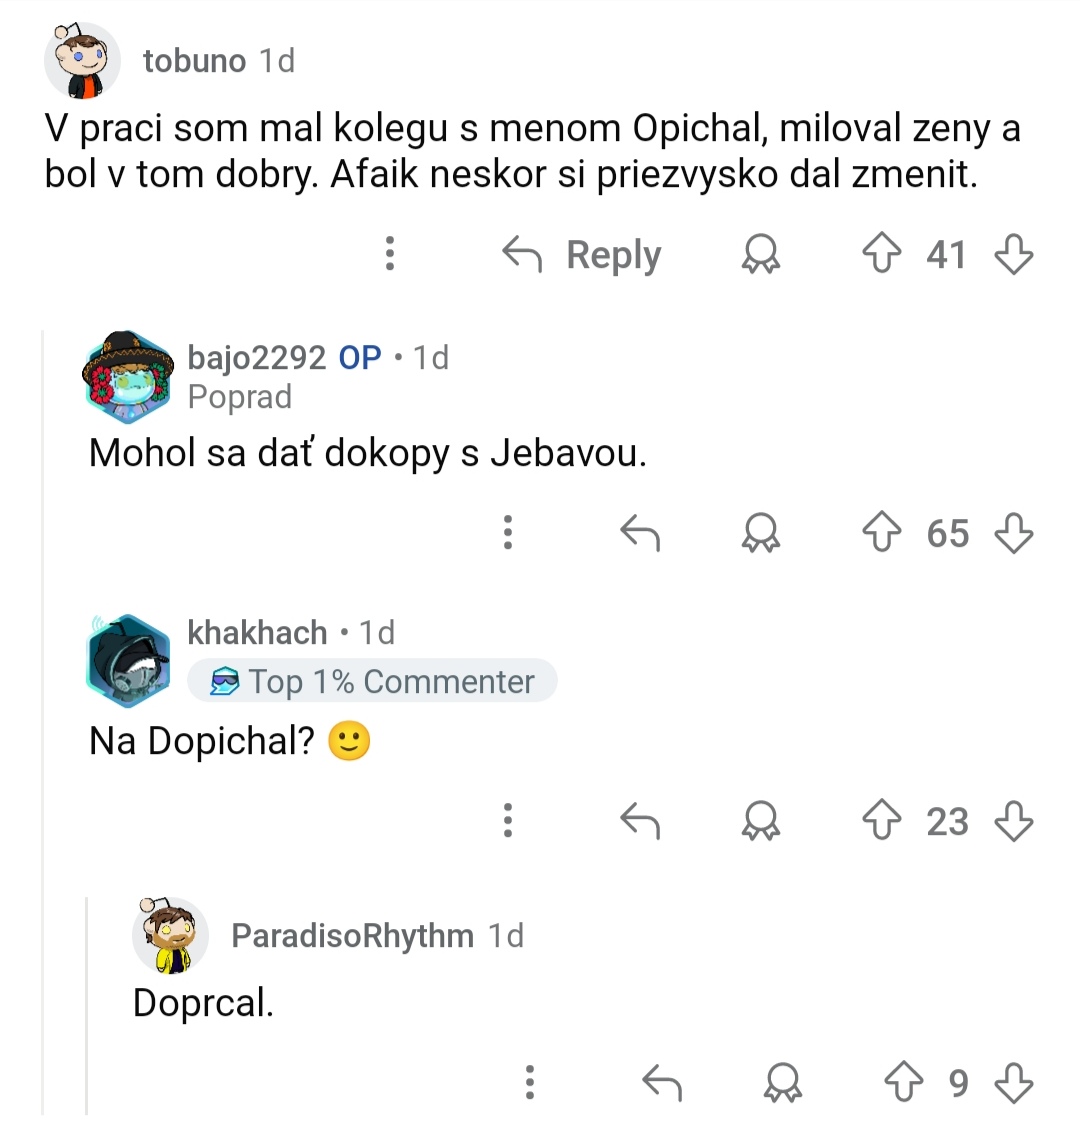Open overflow menu on khakhach's comment
Image resolution: width=1080 pixels, height=1130 pixels.
(x=508, y=821)
